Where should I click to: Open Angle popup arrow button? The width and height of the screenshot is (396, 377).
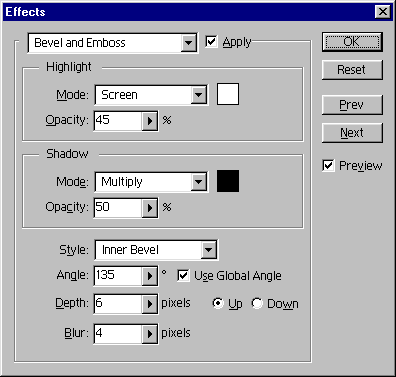click(150, 276)
